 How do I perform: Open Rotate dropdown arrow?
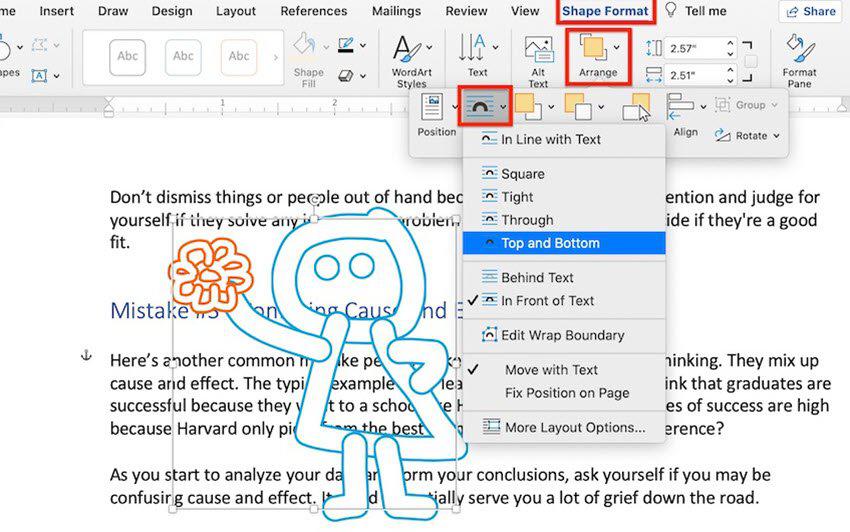pyautogui.click(x=776, y=136)
